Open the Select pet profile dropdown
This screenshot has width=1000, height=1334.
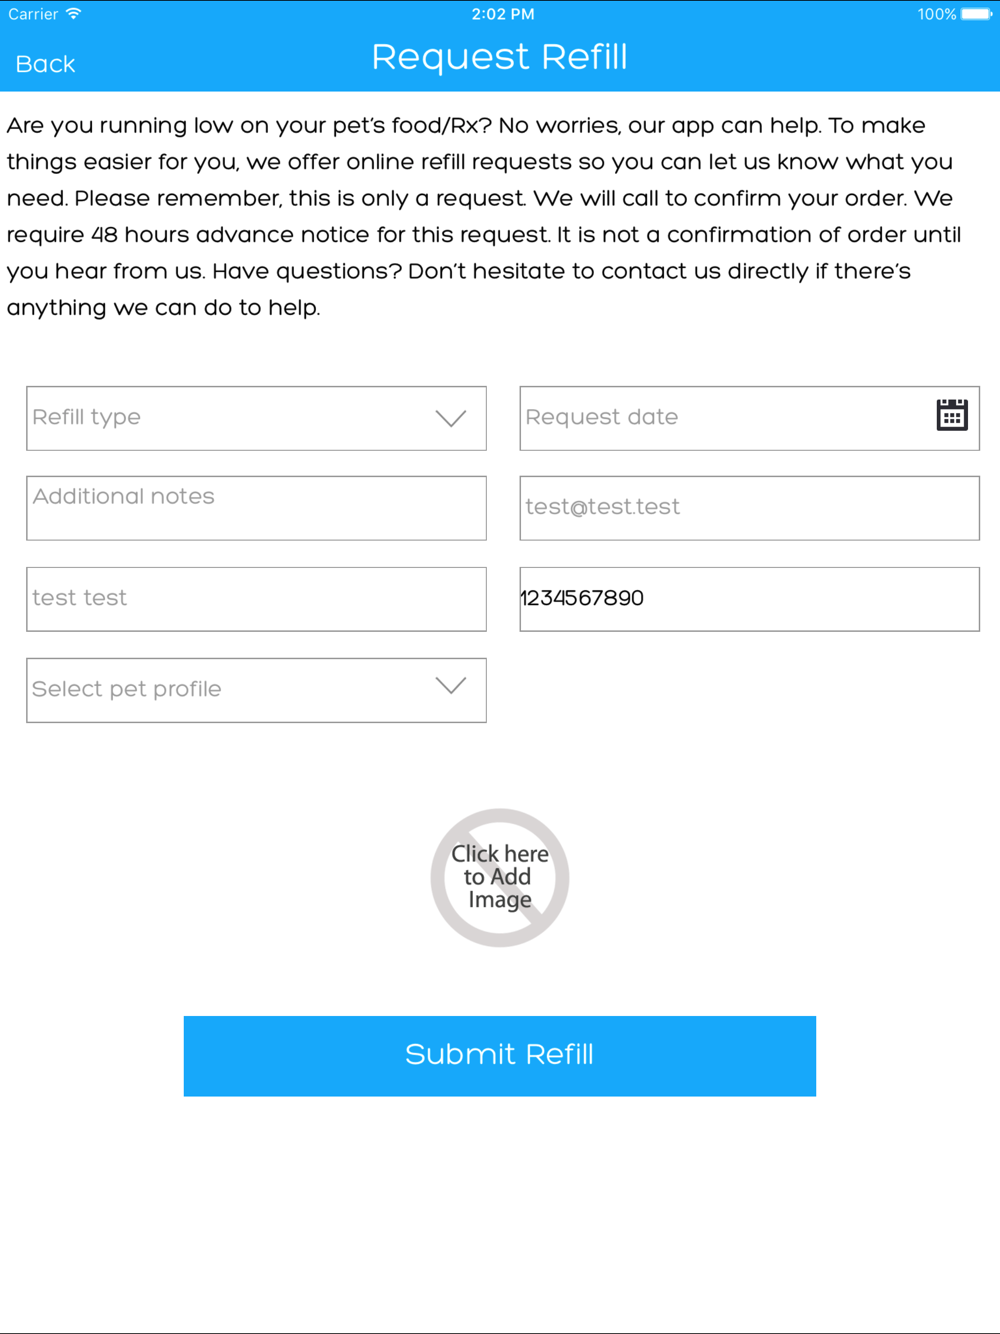256,690
